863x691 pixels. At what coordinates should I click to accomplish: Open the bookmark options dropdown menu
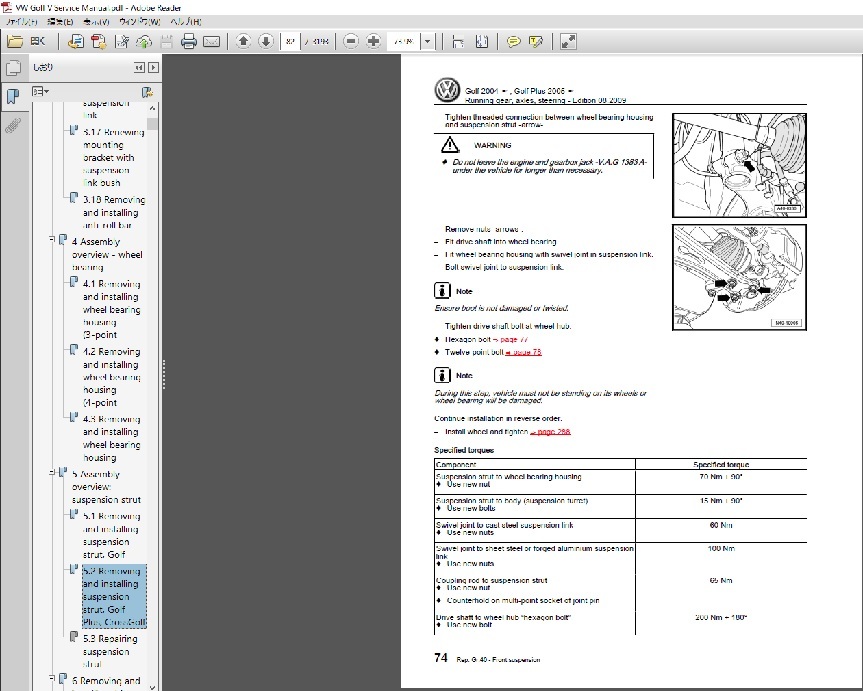[41, 91]
